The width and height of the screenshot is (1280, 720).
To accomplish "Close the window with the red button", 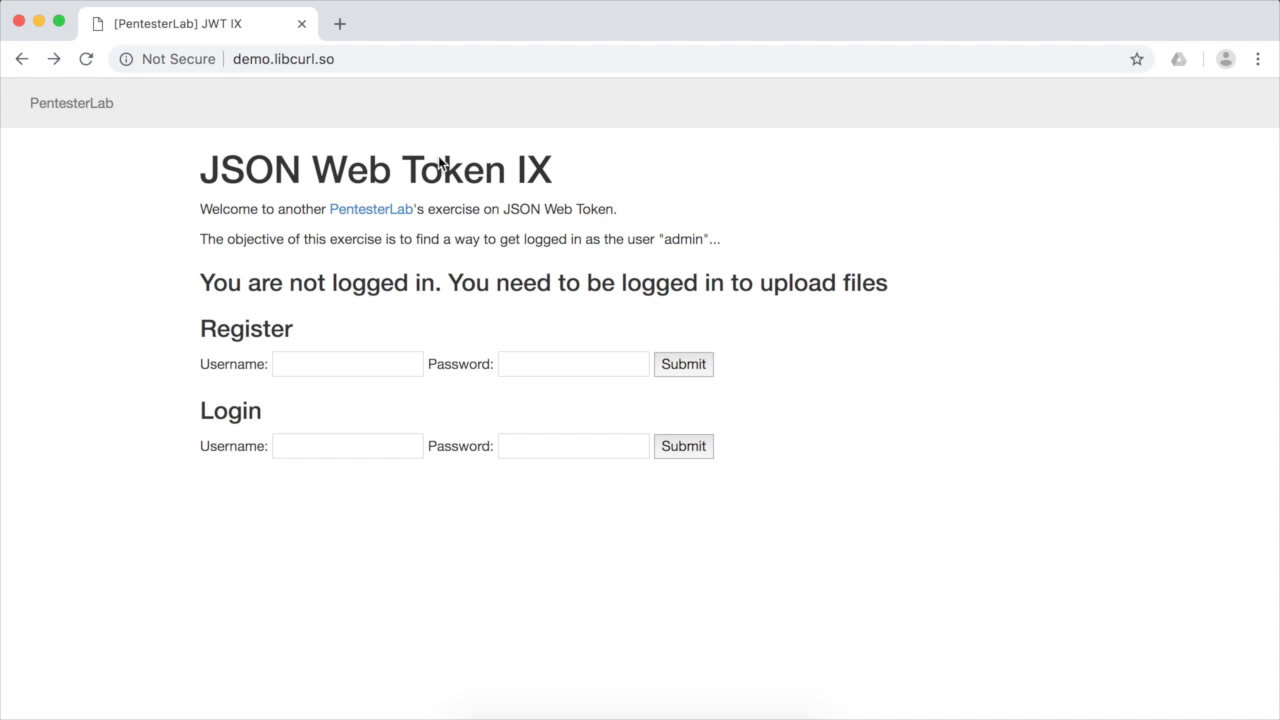I will point(19,21).
